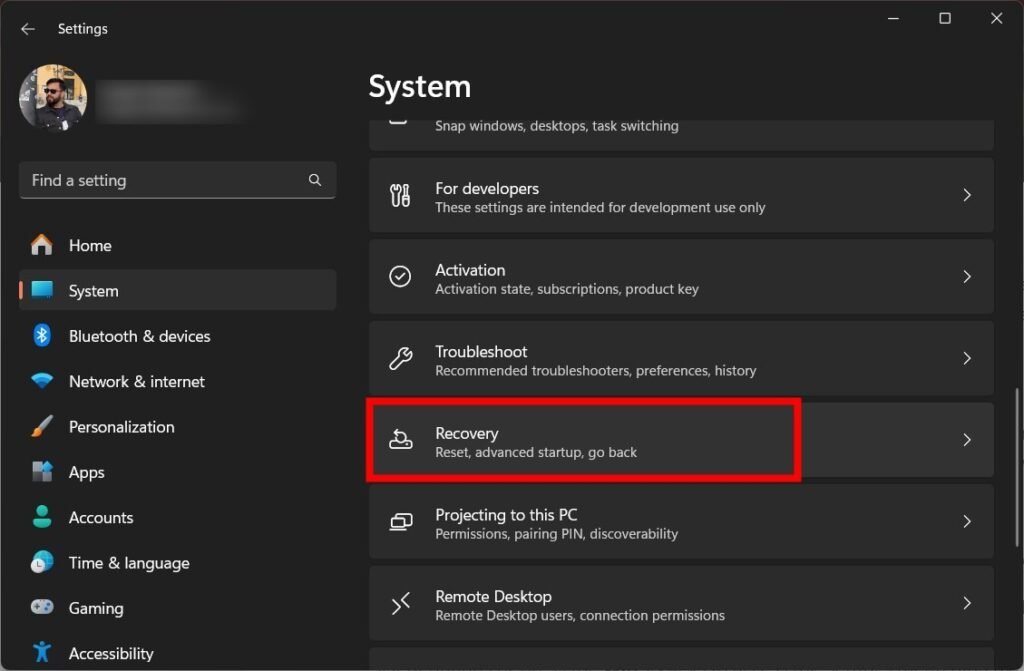
Task: Open the For developers page
Action: point(681,195)
